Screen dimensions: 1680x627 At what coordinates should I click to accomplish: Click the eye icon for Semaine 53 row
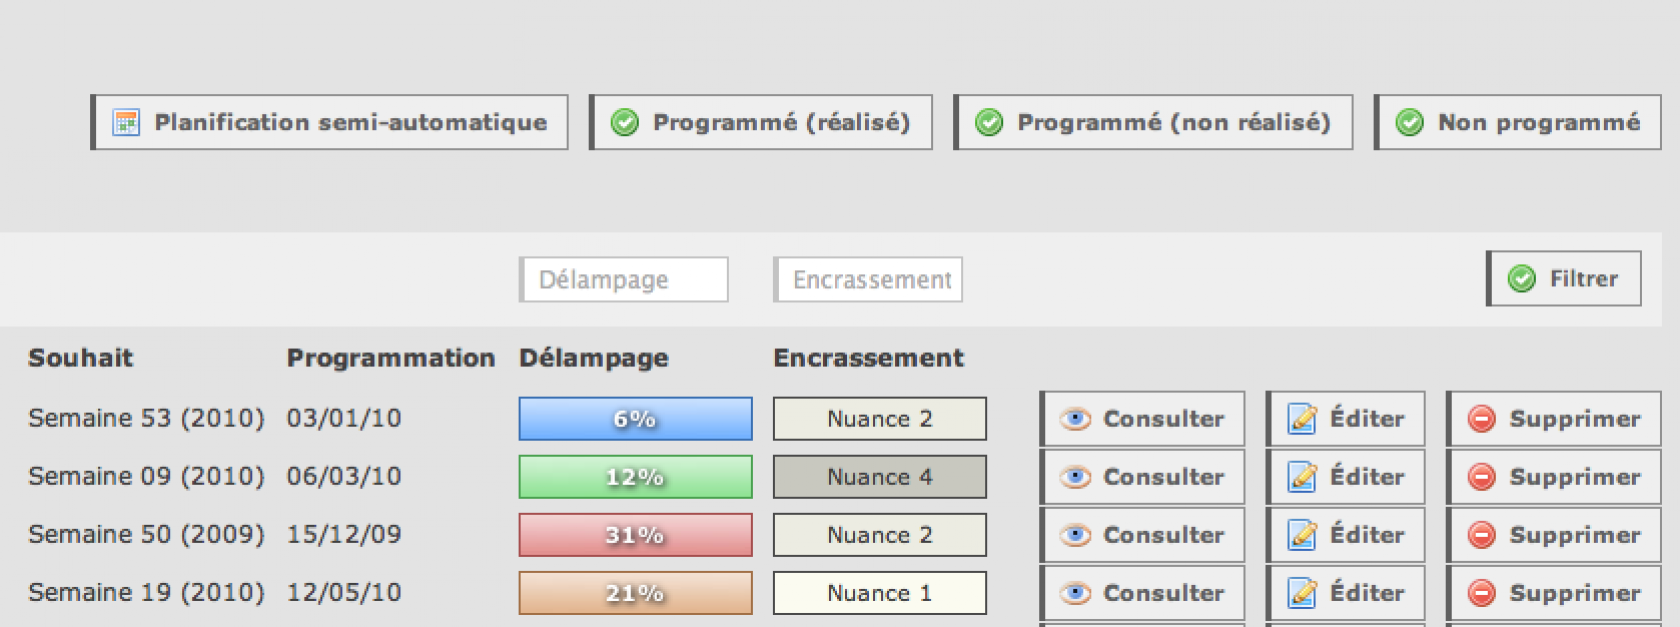click(x=1075, y=419)
